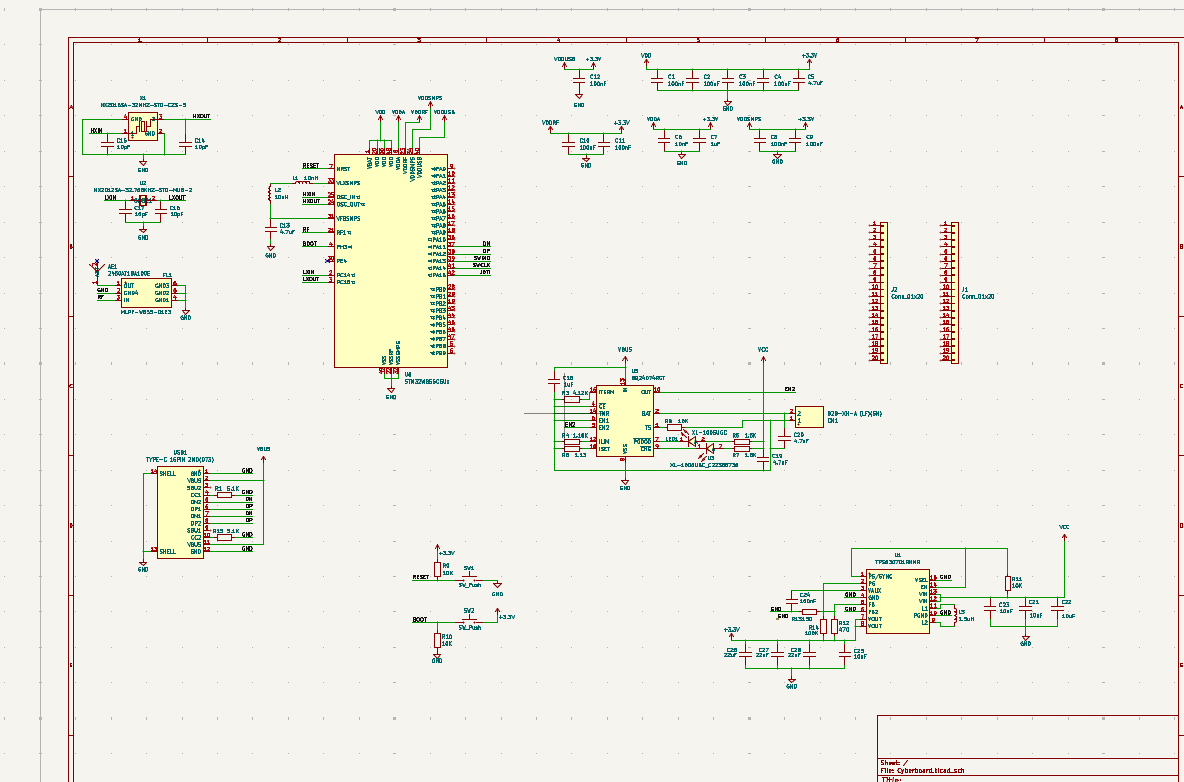Click the J2 20-pin connector
The height and width of the screenshot is (782, 1184).
(879, 292)
